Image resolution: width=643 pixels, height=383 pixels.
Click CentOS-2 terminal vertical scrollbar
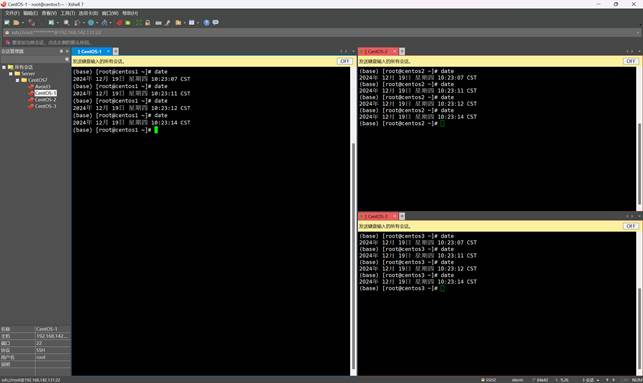click(x=639, y=164)
